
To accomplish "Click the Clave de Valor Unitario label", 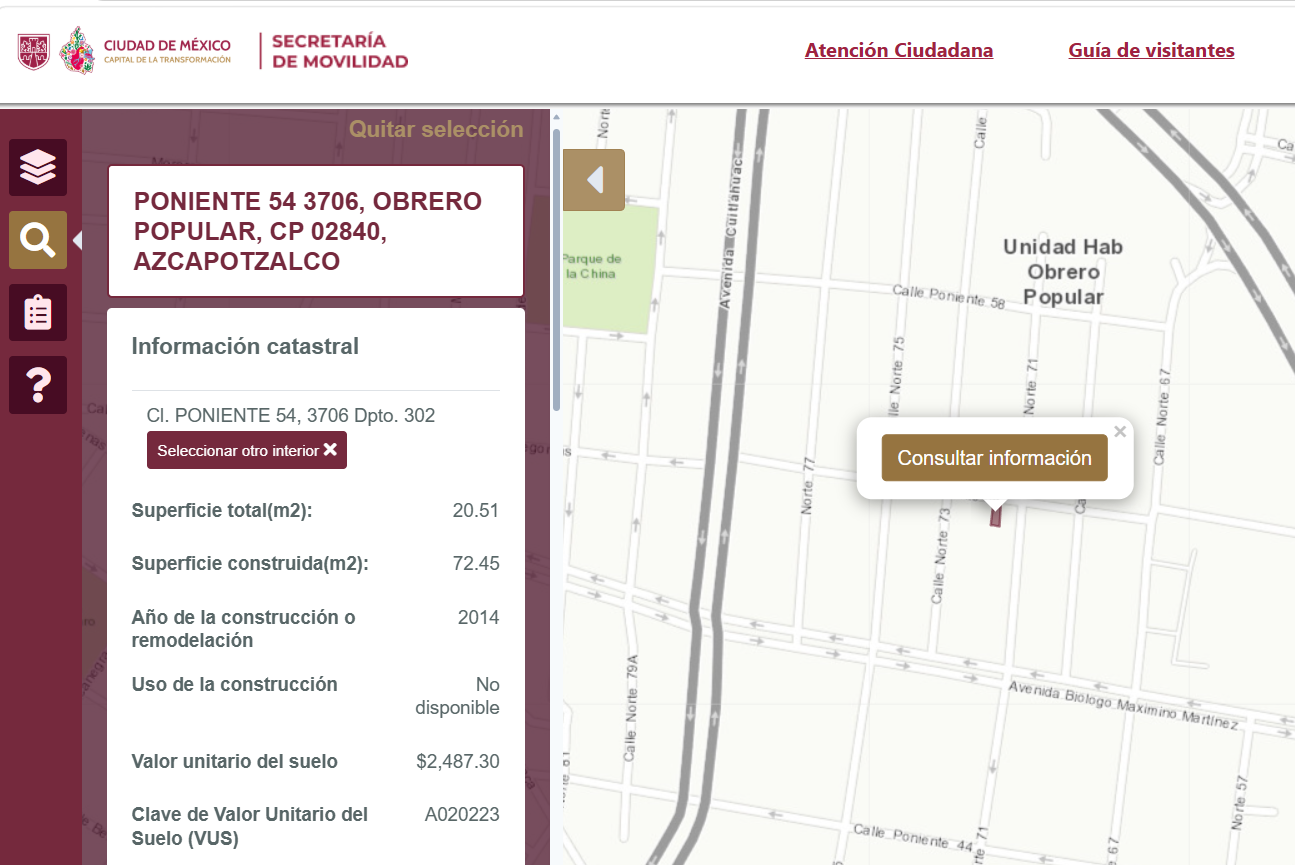I will 250,826.
